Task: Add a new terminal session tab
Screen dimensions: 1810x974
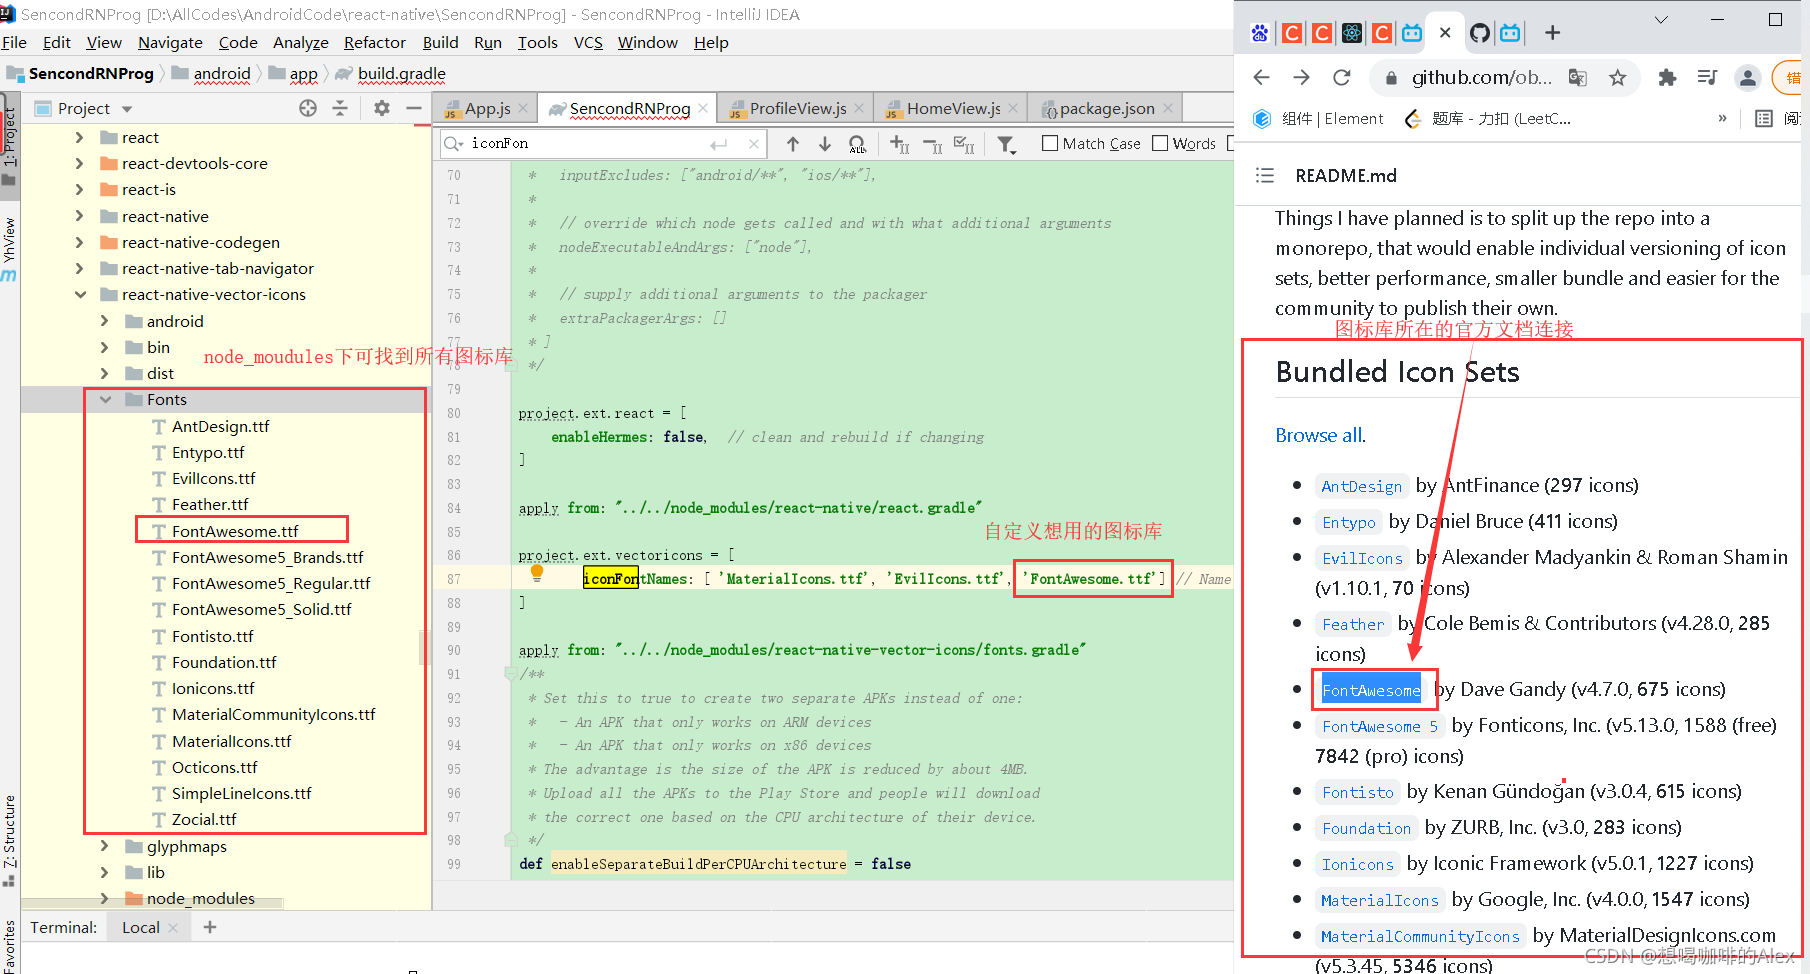Action: 210,927
